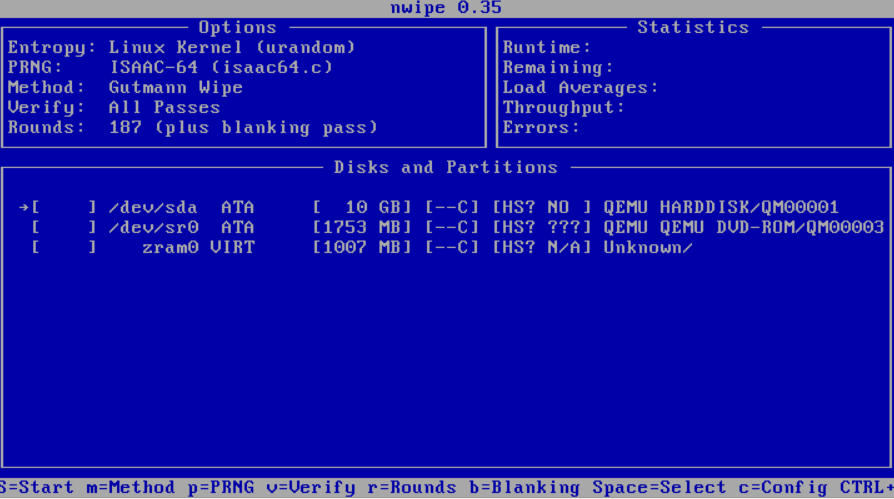Click the [--C] flag on zram0 row
Image resolution: width=894 pixels, height=499 pixels.
point(452,247)
